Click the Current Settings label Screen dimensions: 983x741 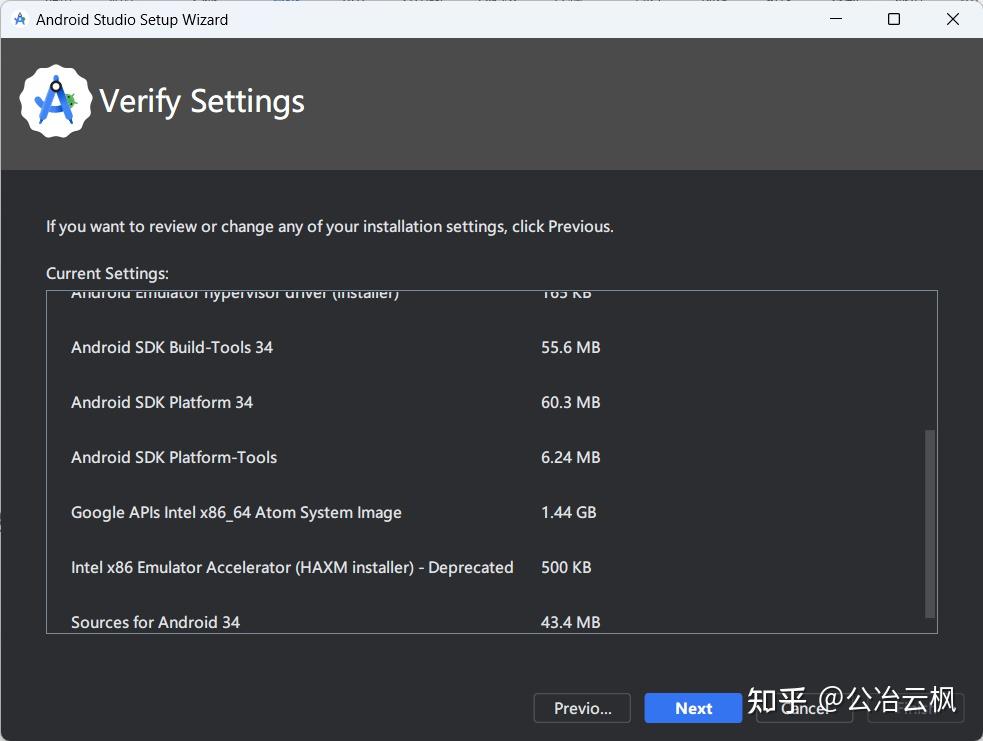point(107,273)
